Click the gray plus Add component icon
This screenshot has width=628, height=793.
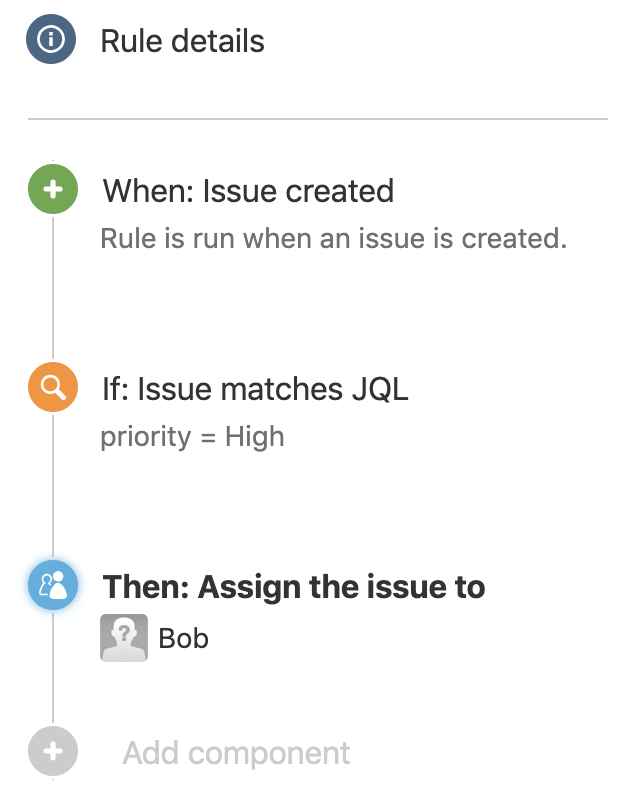click(x=53, y=752)
